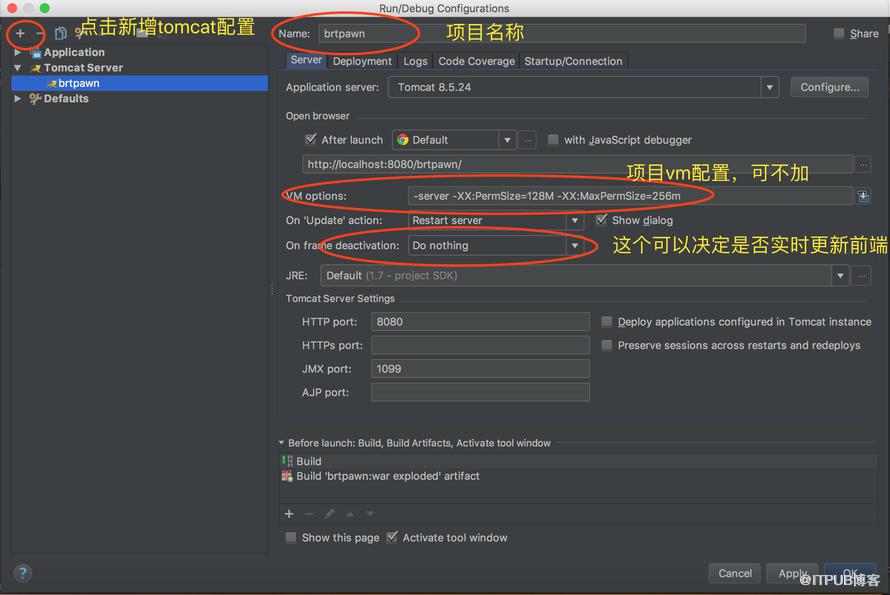Image resolution: width=890 pixels, height=595 pixels.
Task: Click the Apply button
Action: pos(792,573)
